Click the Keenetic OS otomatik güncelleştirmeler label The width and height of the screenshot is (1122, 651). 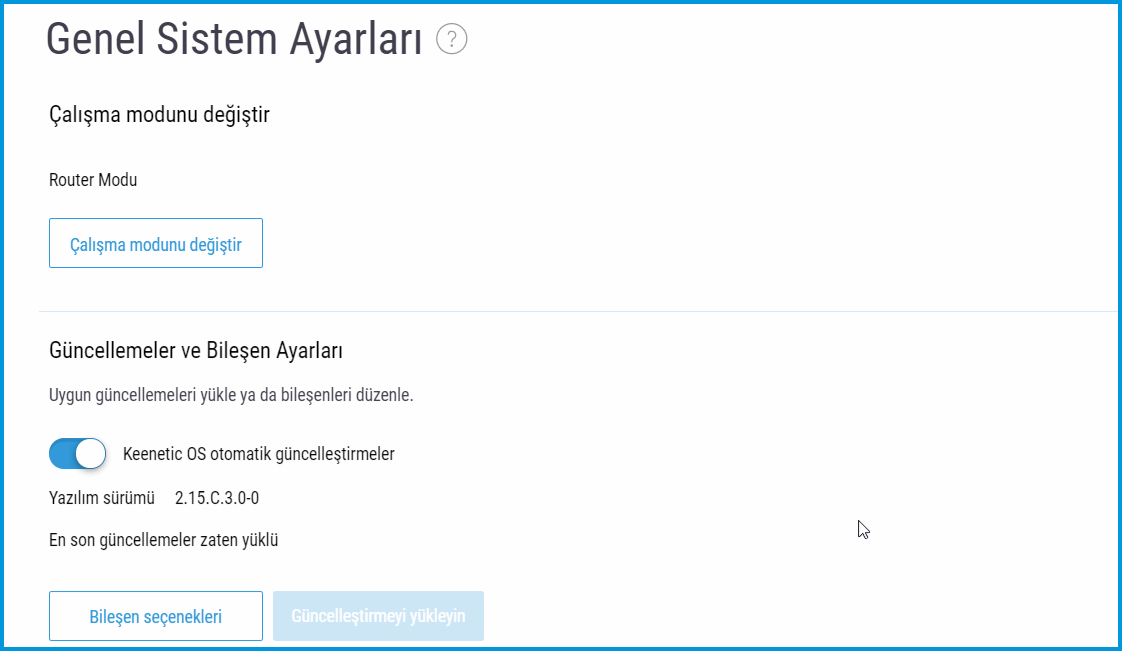pyautogui.click(x=258, y=454)
